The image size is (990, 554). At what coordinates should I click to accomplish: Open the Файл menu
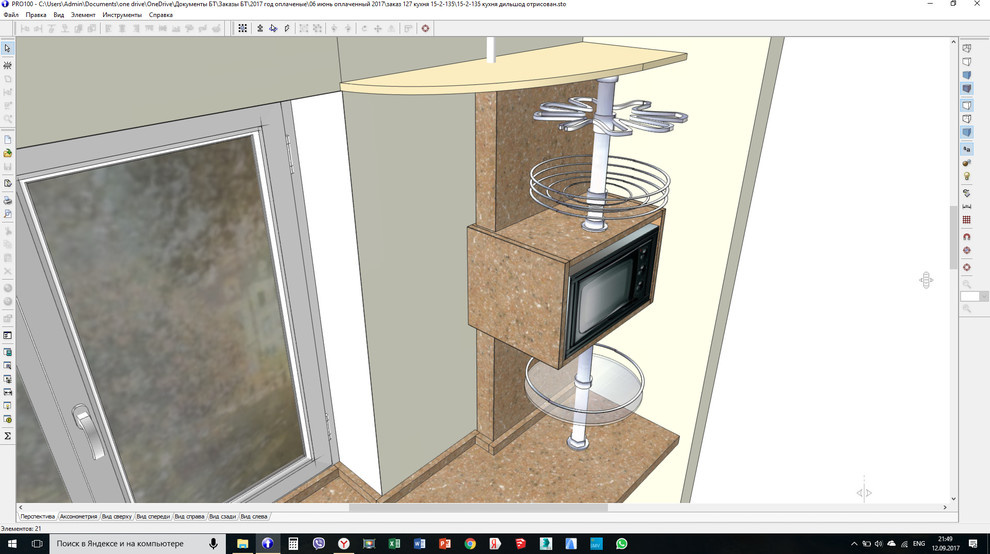[x=11, y=15]
